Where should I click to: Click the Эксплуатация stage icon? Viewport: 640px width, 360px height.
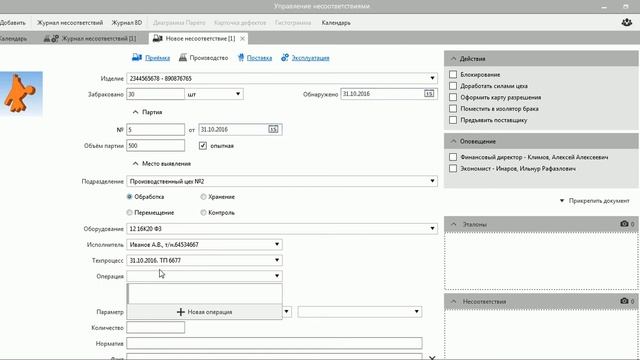tap(284, 58)
